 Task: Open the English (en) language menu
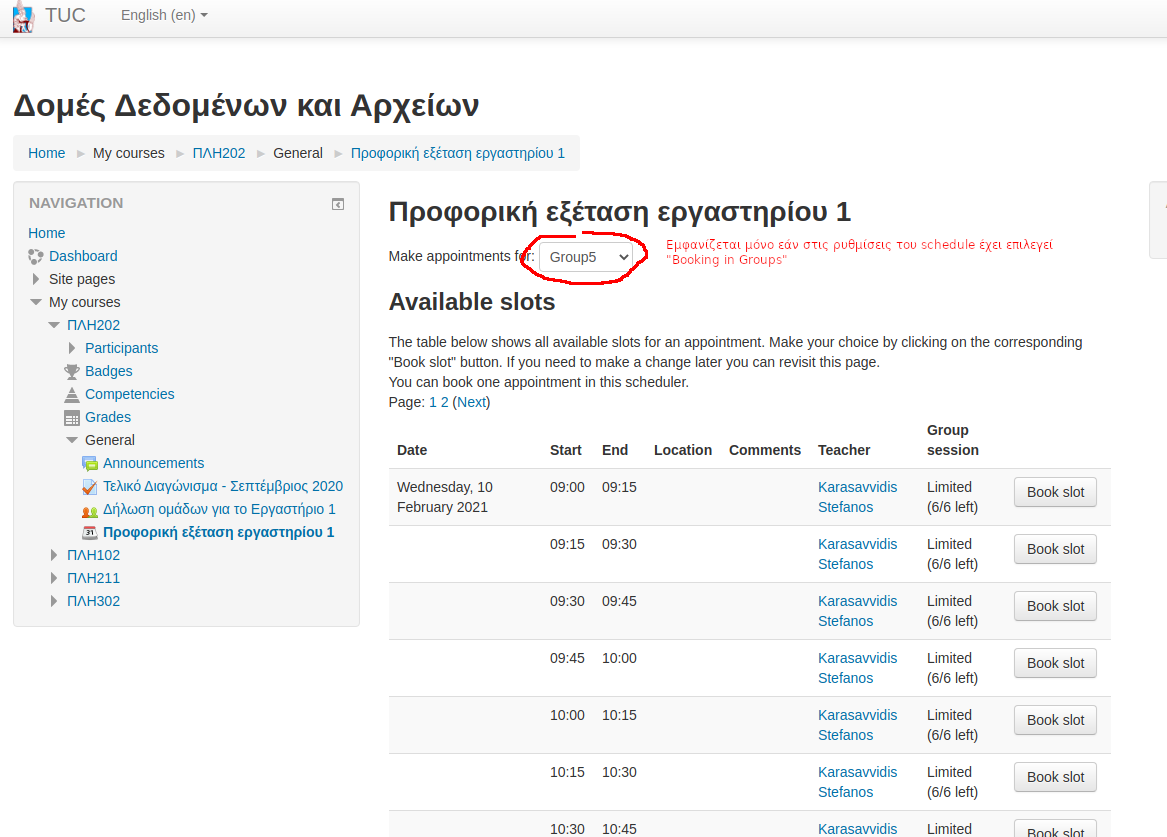click(164, 16)
